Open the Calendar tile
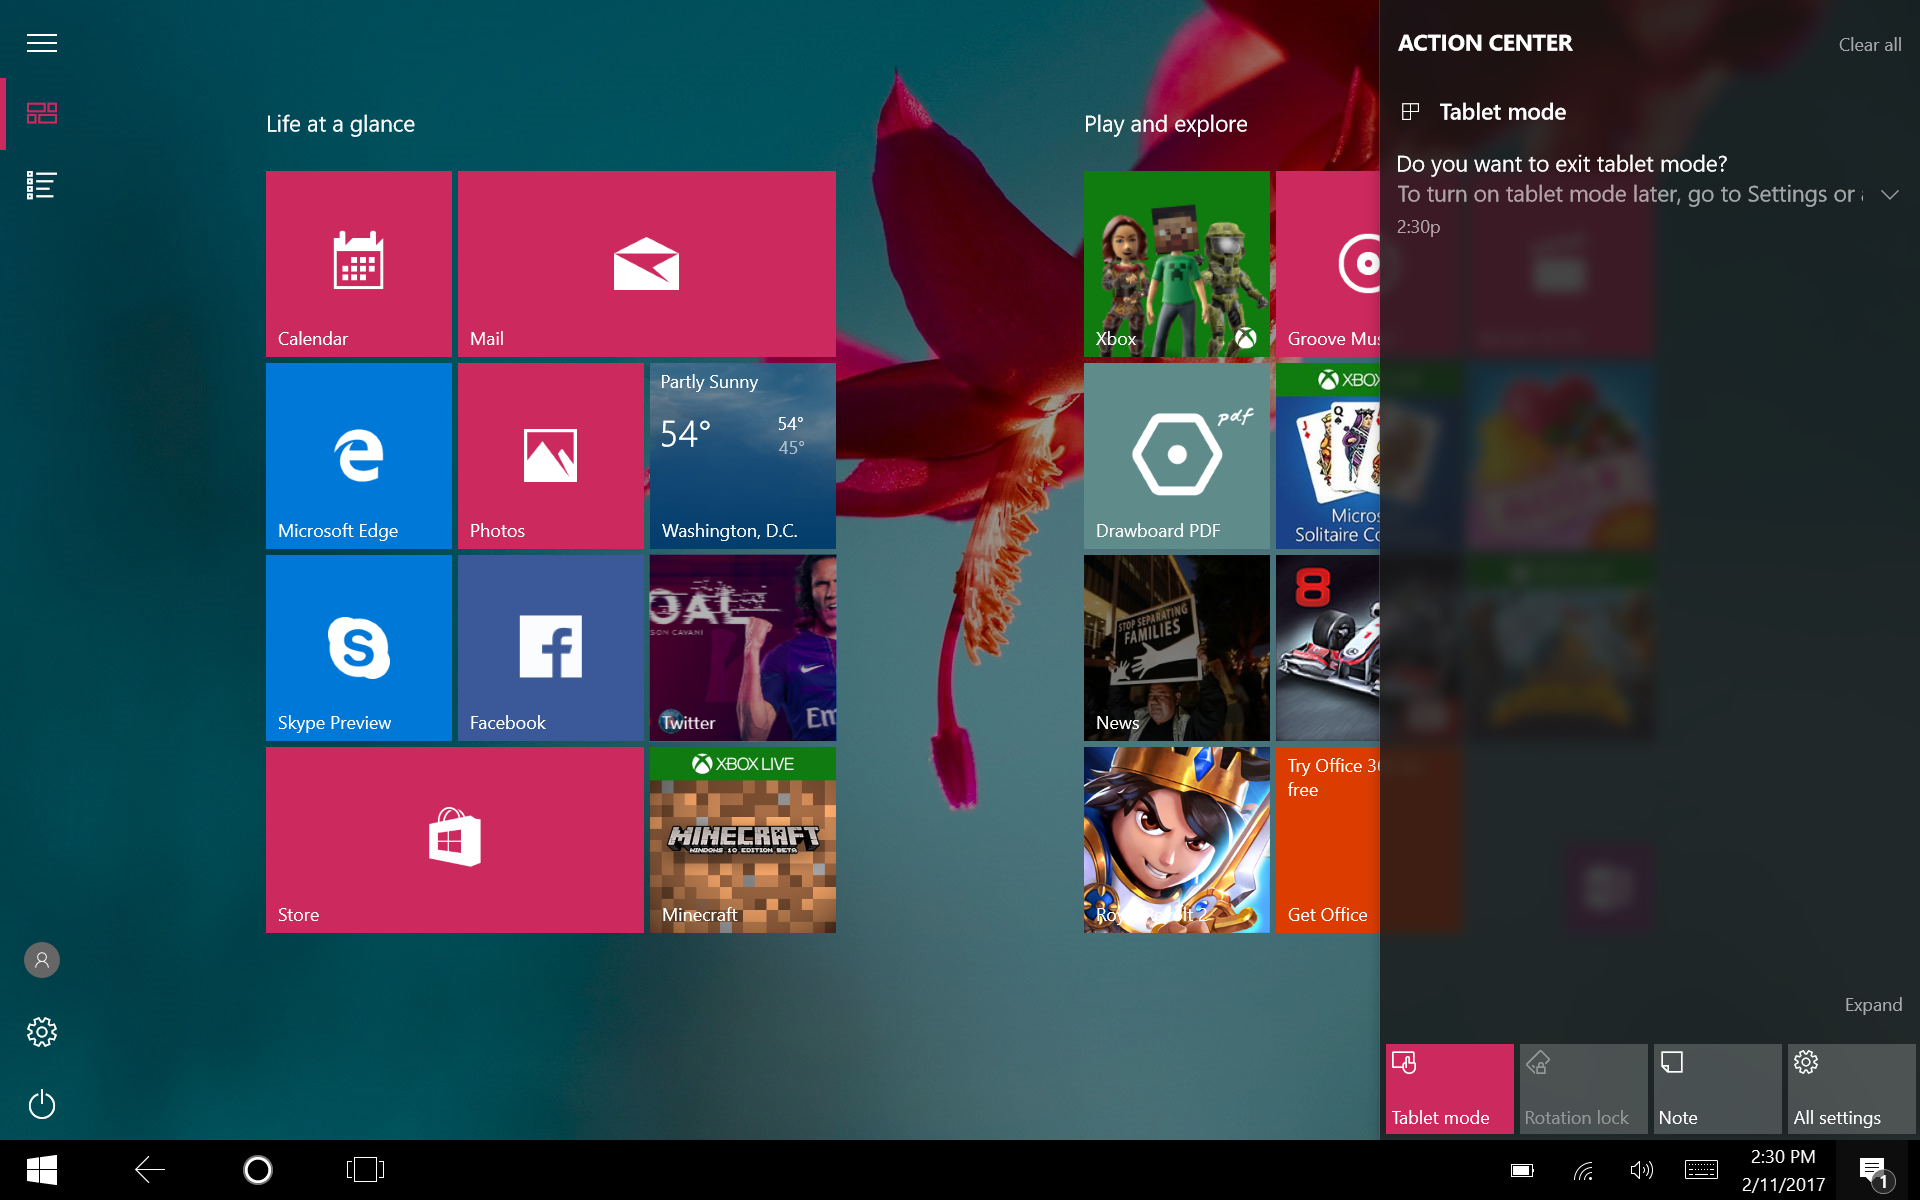This screenshot has height=1200, width=1920. (358, 264)
